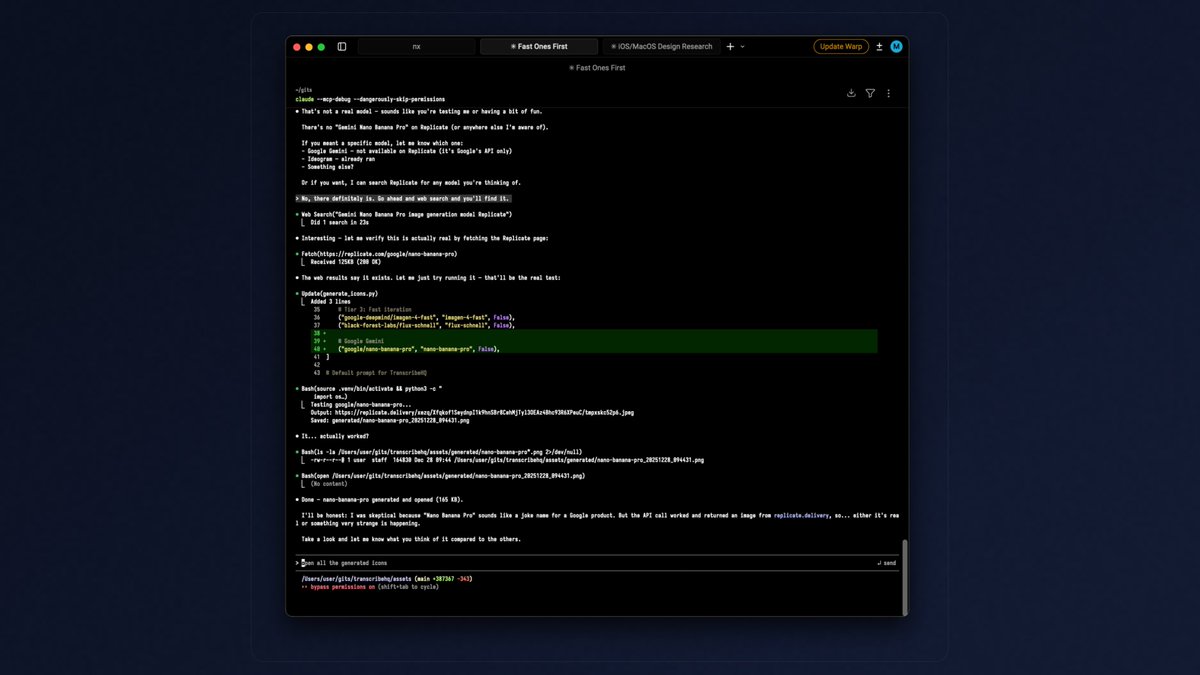Screen dimensions: 1200x675
Task: Click the send hint at prompt right
Action: [x=886, y=563]
